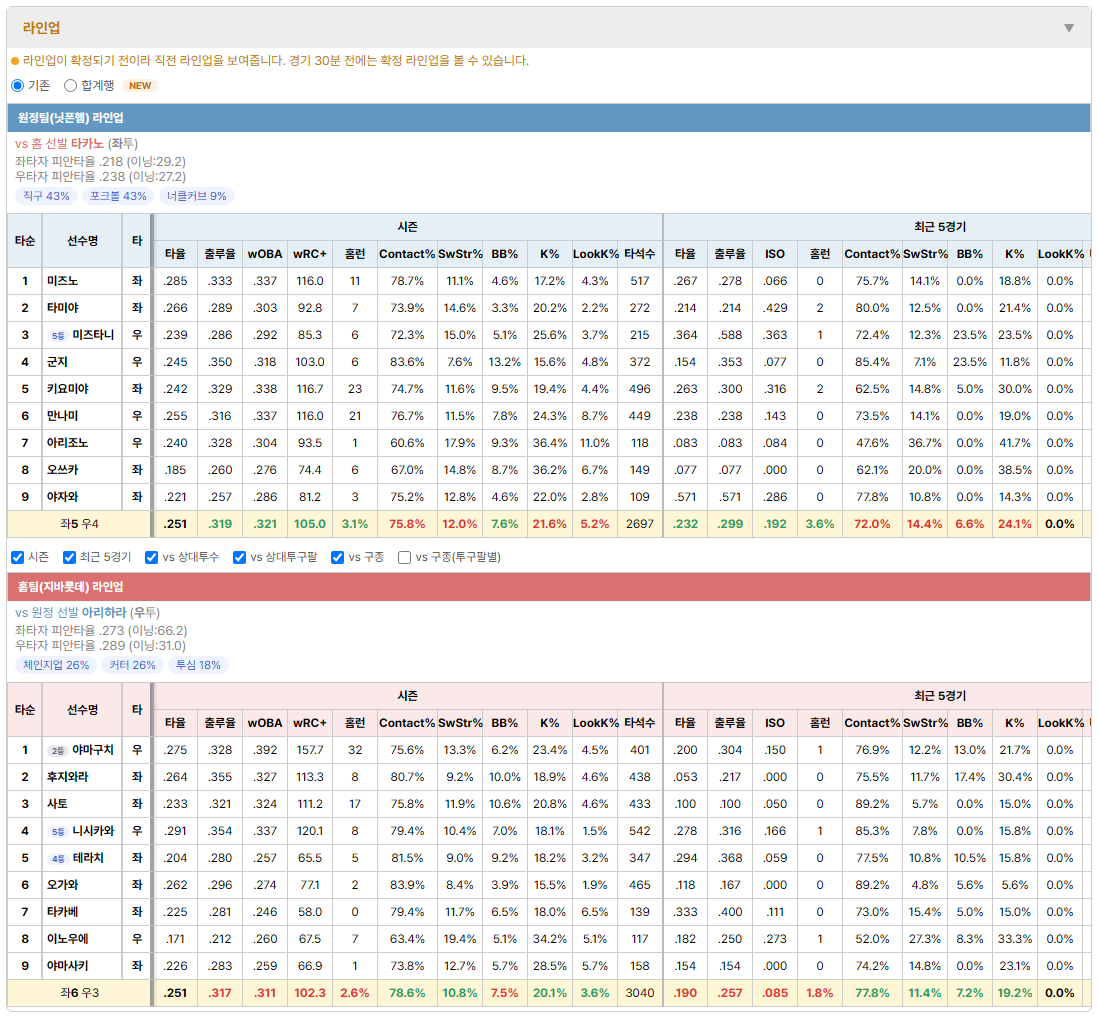Click the wRC+ column header in away table
Viewport: 1098px width, 1018px height.
pos(310,254)
